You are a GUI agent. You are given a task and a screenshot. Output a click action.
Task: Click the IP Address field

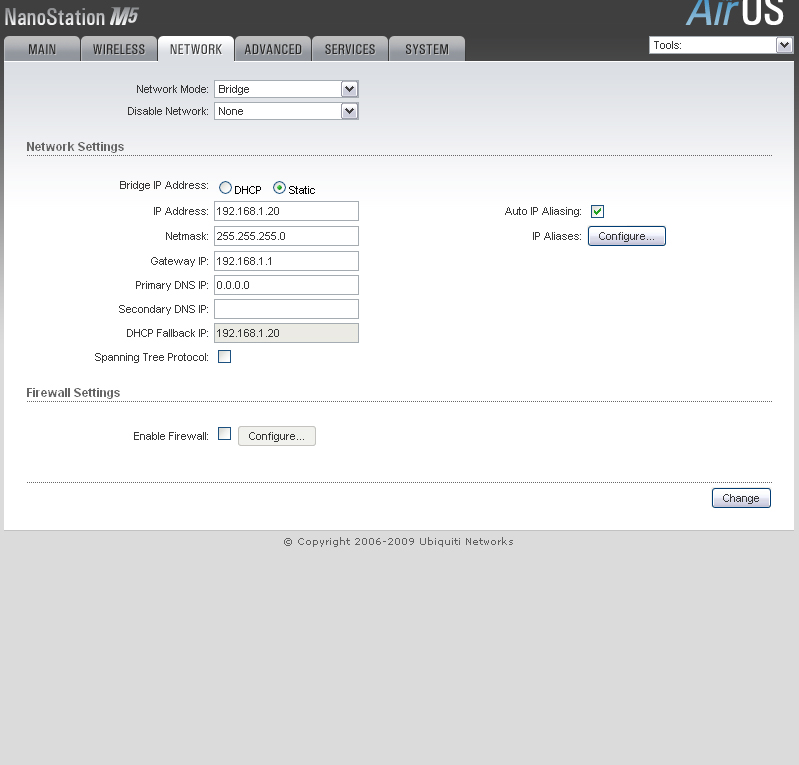(286, 211)
